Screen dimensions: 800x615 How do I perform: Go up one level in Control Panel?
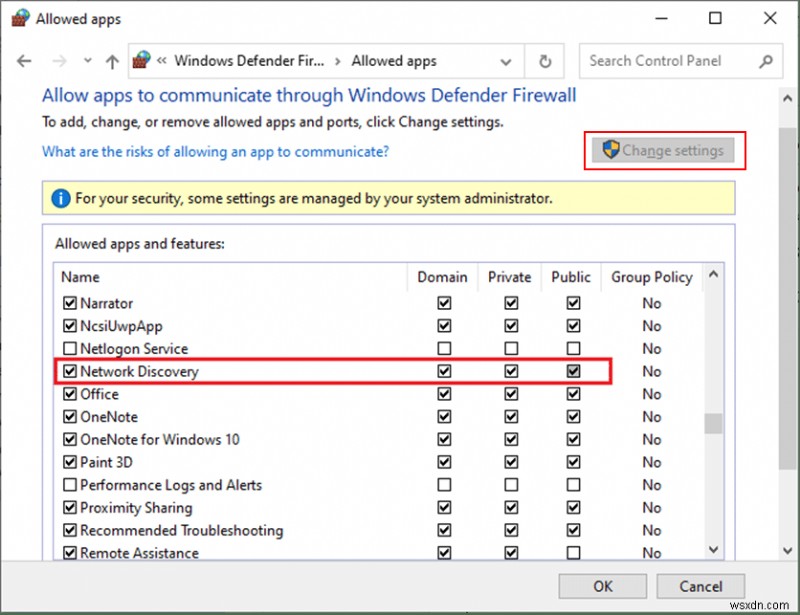111,61
